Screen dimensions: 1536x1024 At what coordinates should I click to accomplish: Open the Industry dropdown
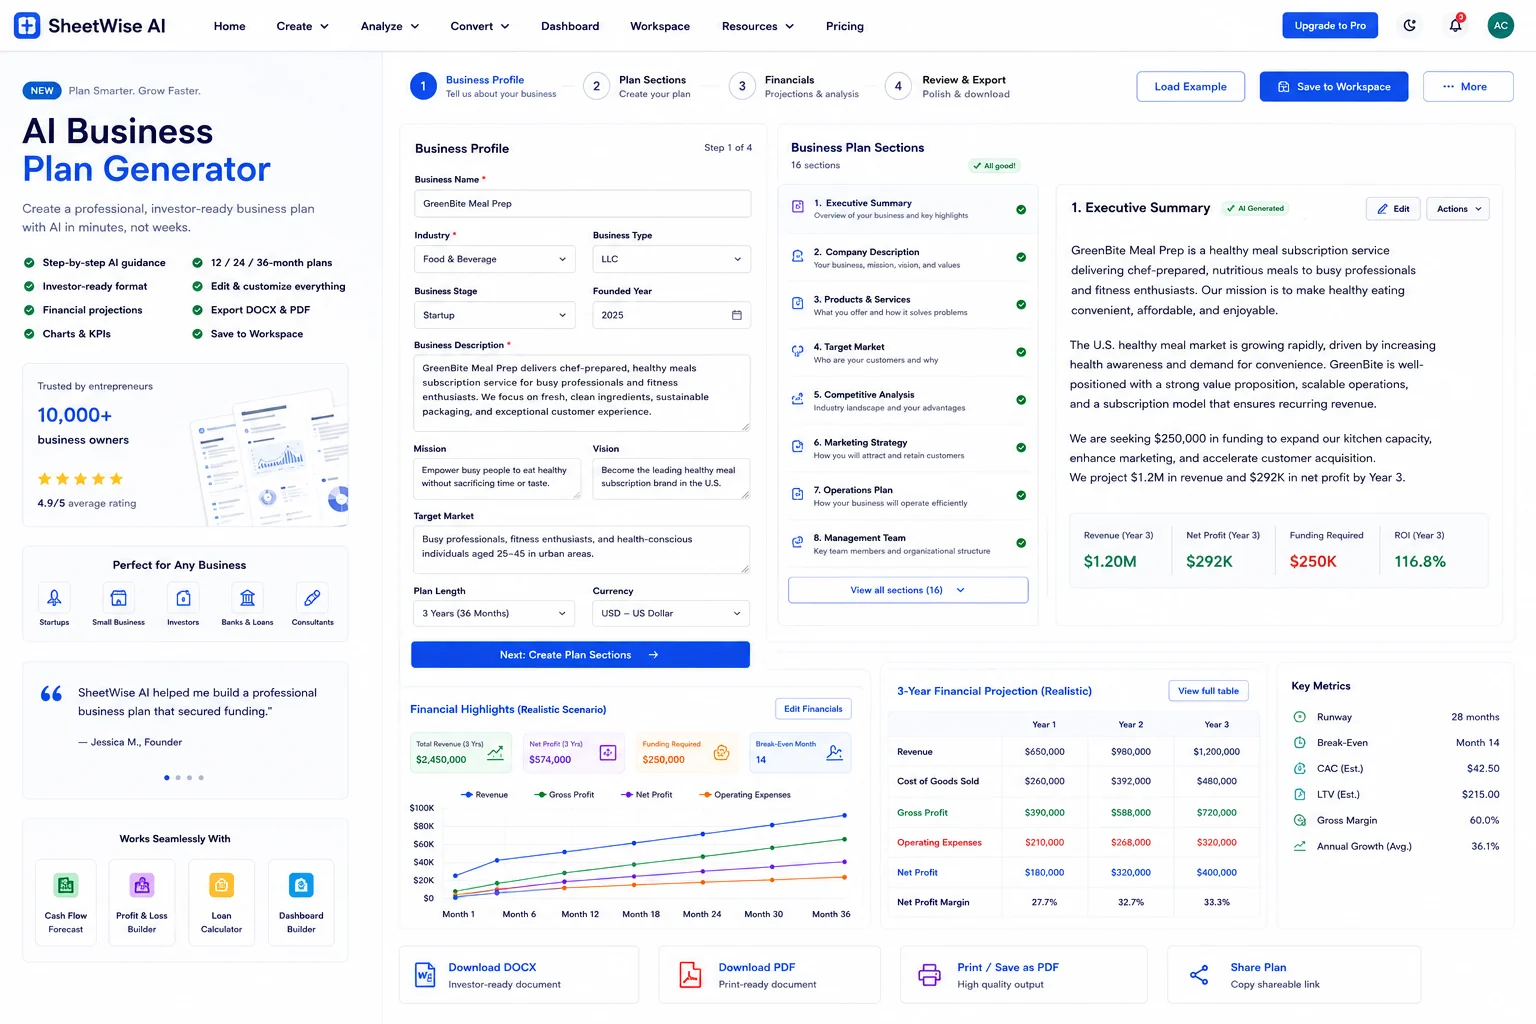495,259
